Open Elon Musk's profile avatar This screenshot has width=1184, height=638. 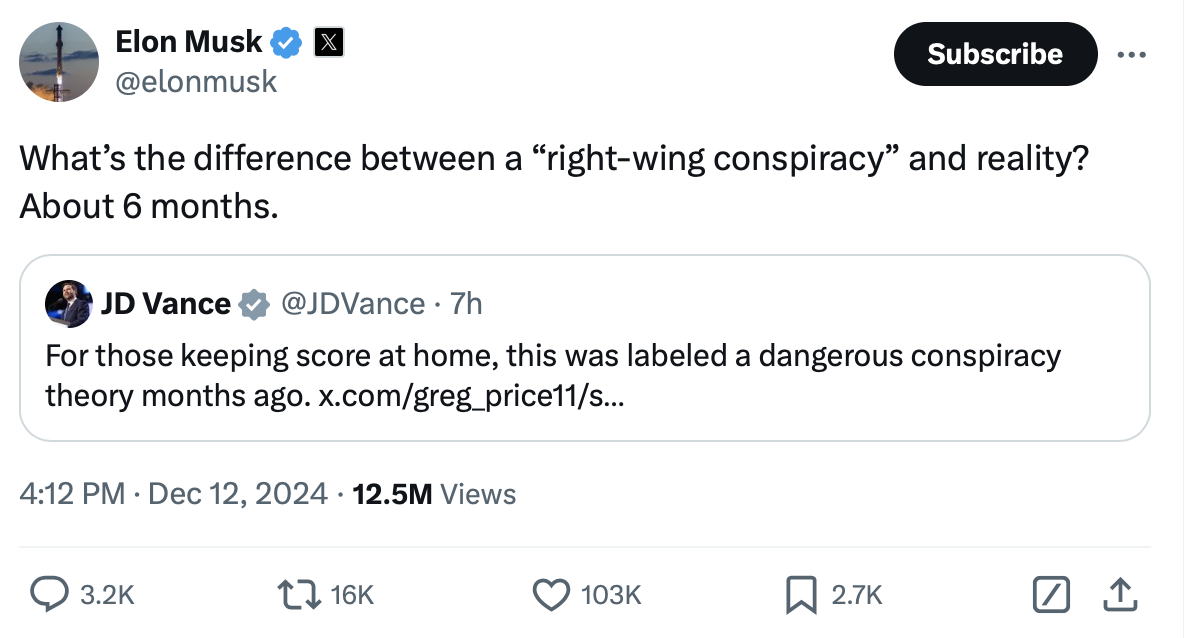tap(60, 61)
